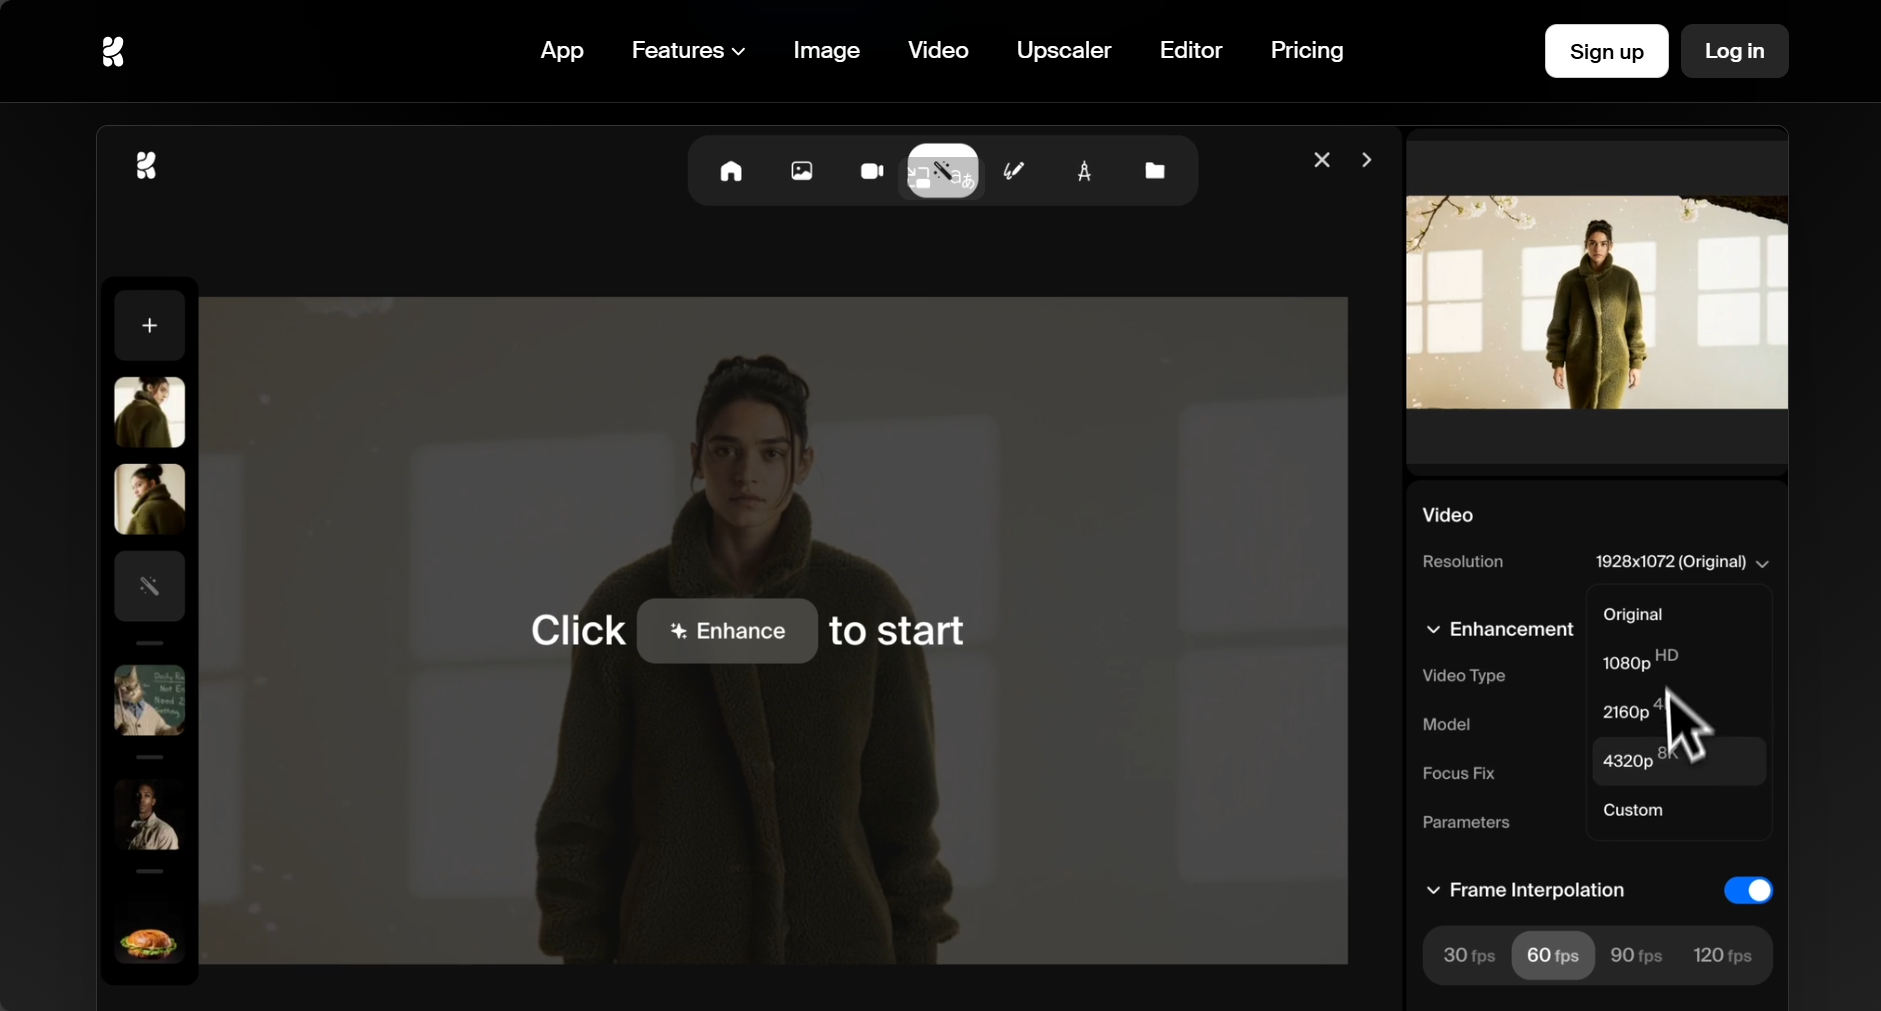Open the Home icon in toolbar

[x=731, y=171]
